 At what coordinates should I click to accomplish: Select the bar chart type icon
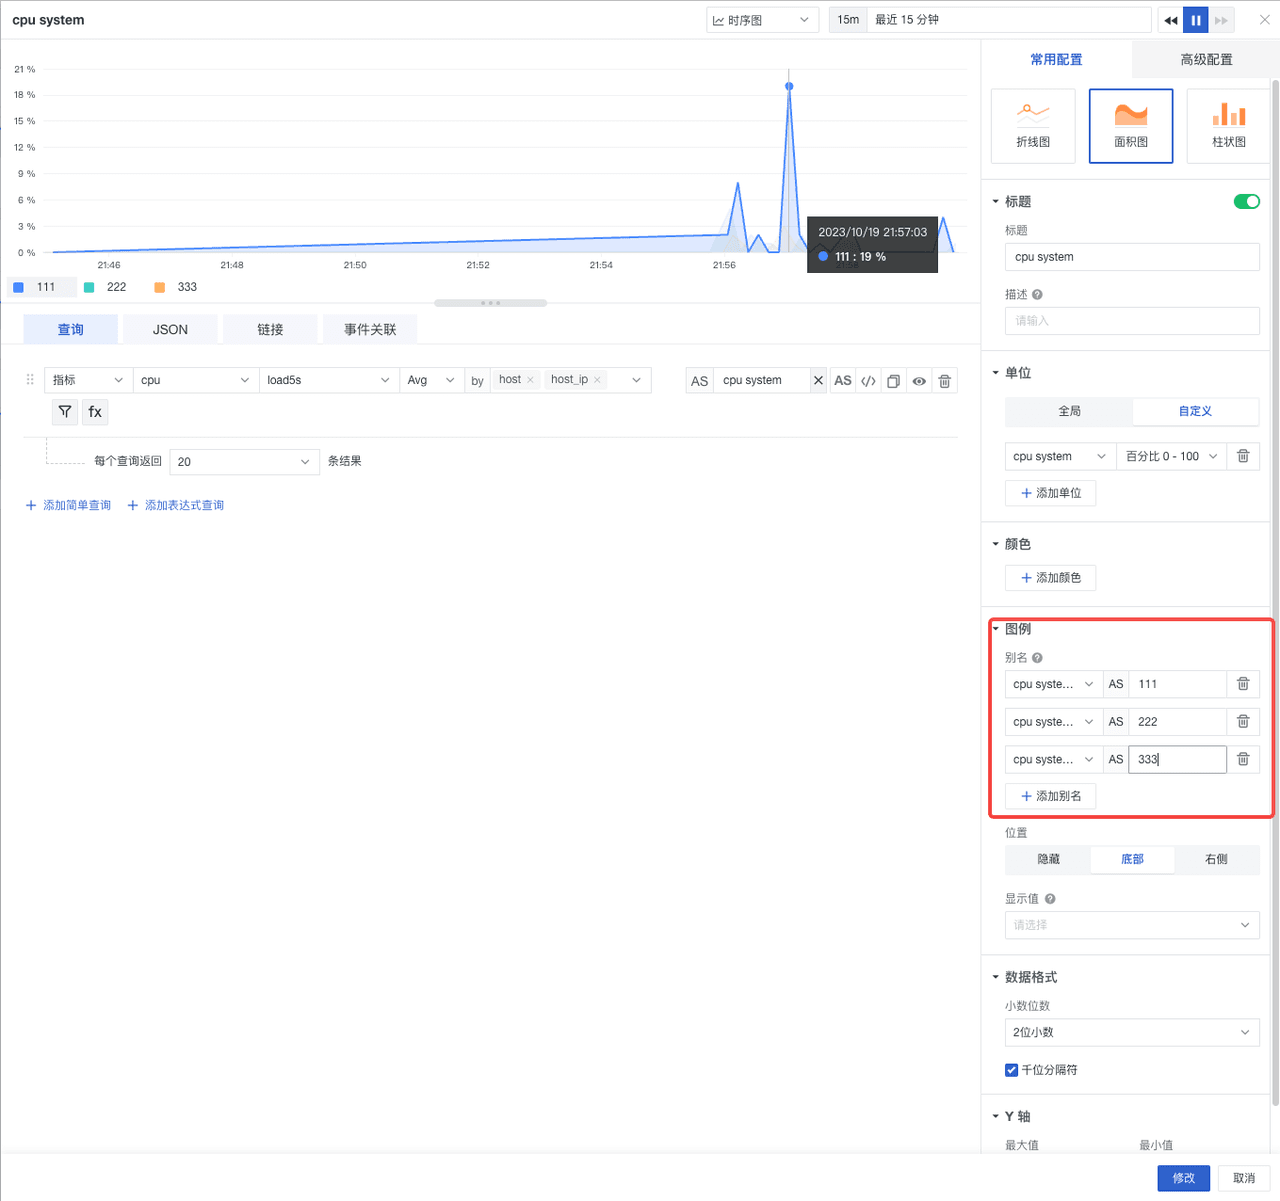[1229, 125]
